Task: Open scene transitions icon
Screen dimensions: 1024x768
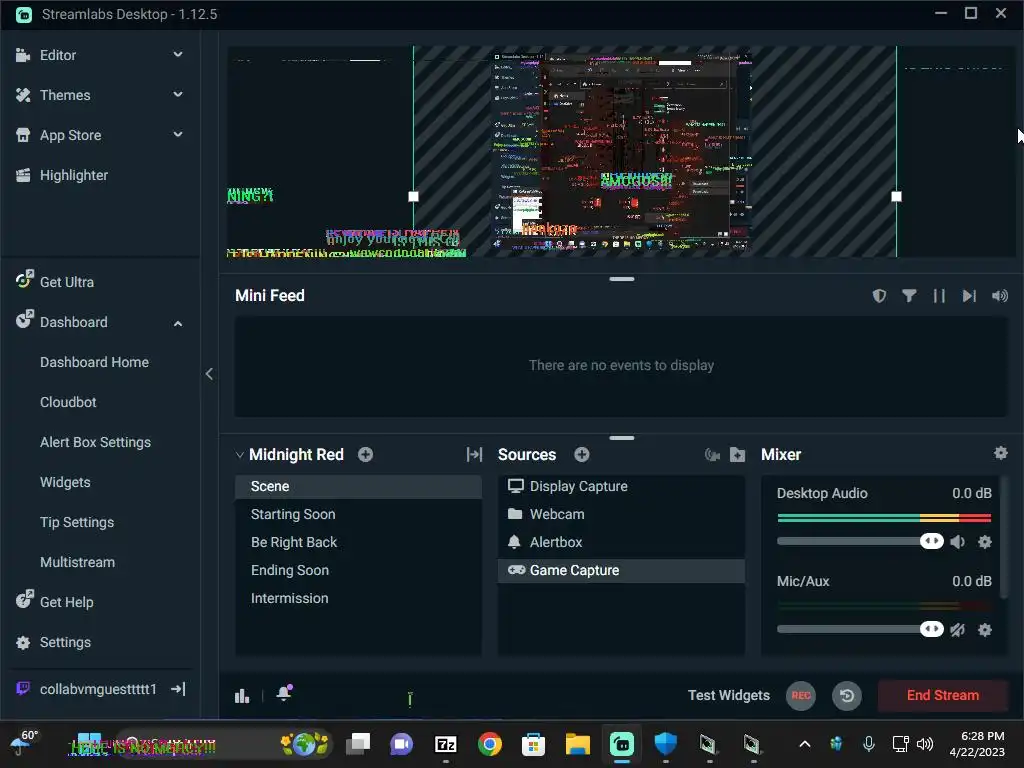Action: pos(474,455)
